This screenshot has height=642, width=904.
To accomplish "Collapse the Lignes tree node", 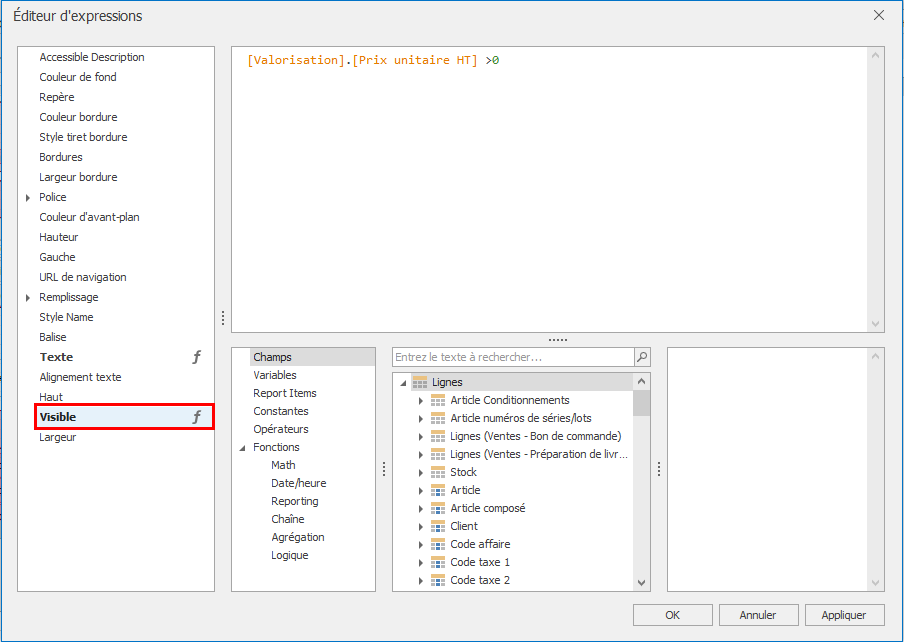I will tap(403, 383).
